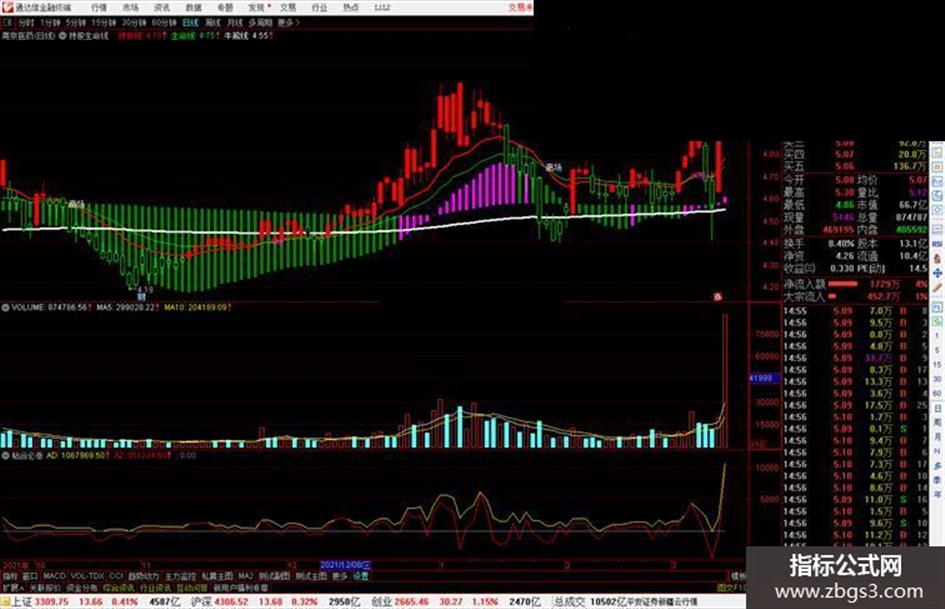This screenshot has height=609, width=945.
Task: Switch chart to 15分钟 period
Action: point(104,22)
